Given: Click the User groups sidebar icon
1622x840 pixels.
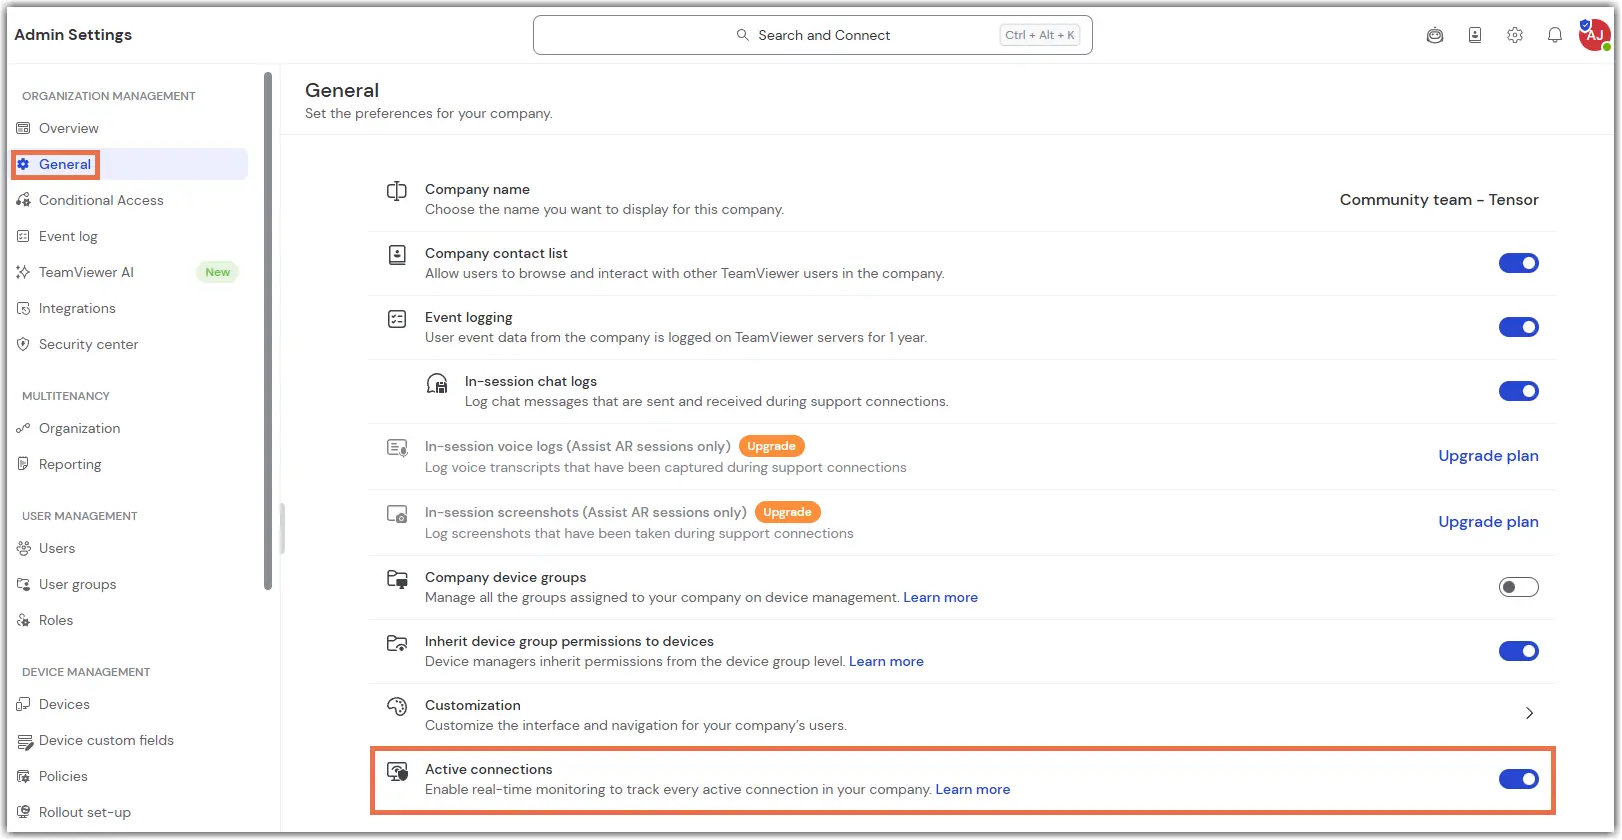Looking at the screenshot, I should pos(23,584).
